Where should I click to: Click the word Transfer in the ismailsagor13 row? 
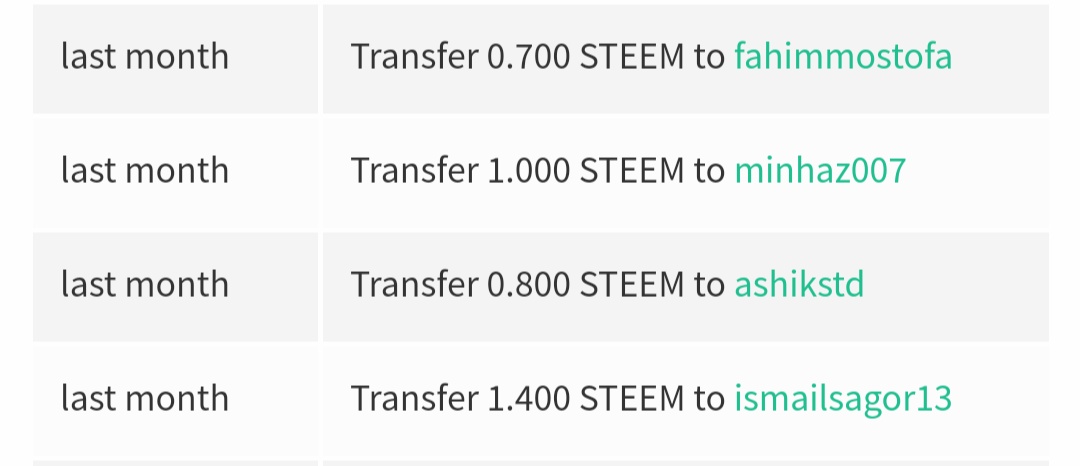415,399
